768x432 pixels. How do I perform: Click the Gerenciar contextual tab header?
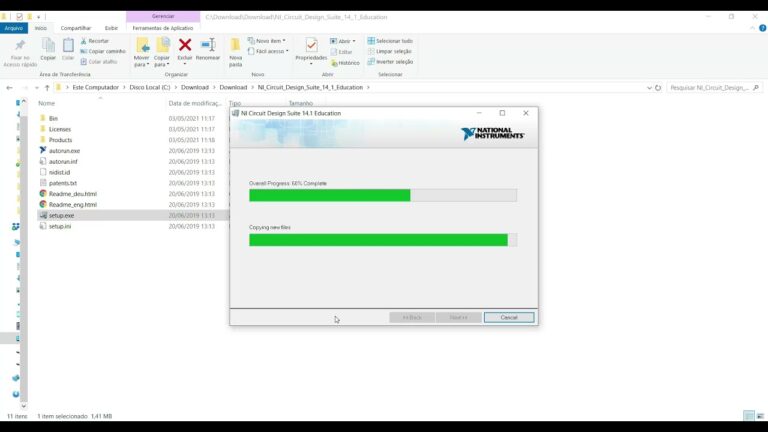click(x=163, y=17)
